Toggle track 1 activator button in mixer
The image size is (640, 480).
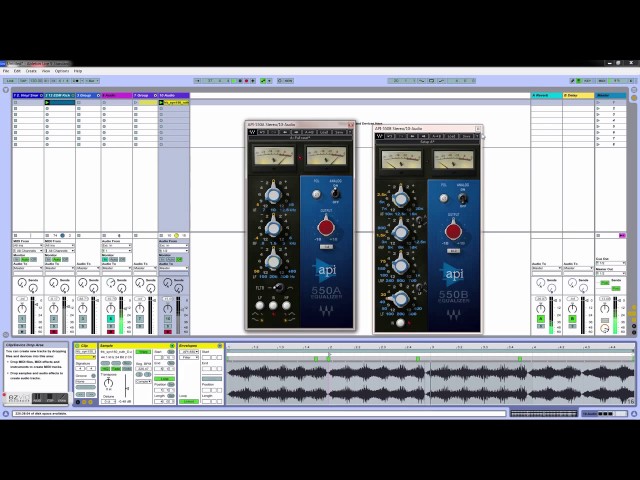click(22, 319)
